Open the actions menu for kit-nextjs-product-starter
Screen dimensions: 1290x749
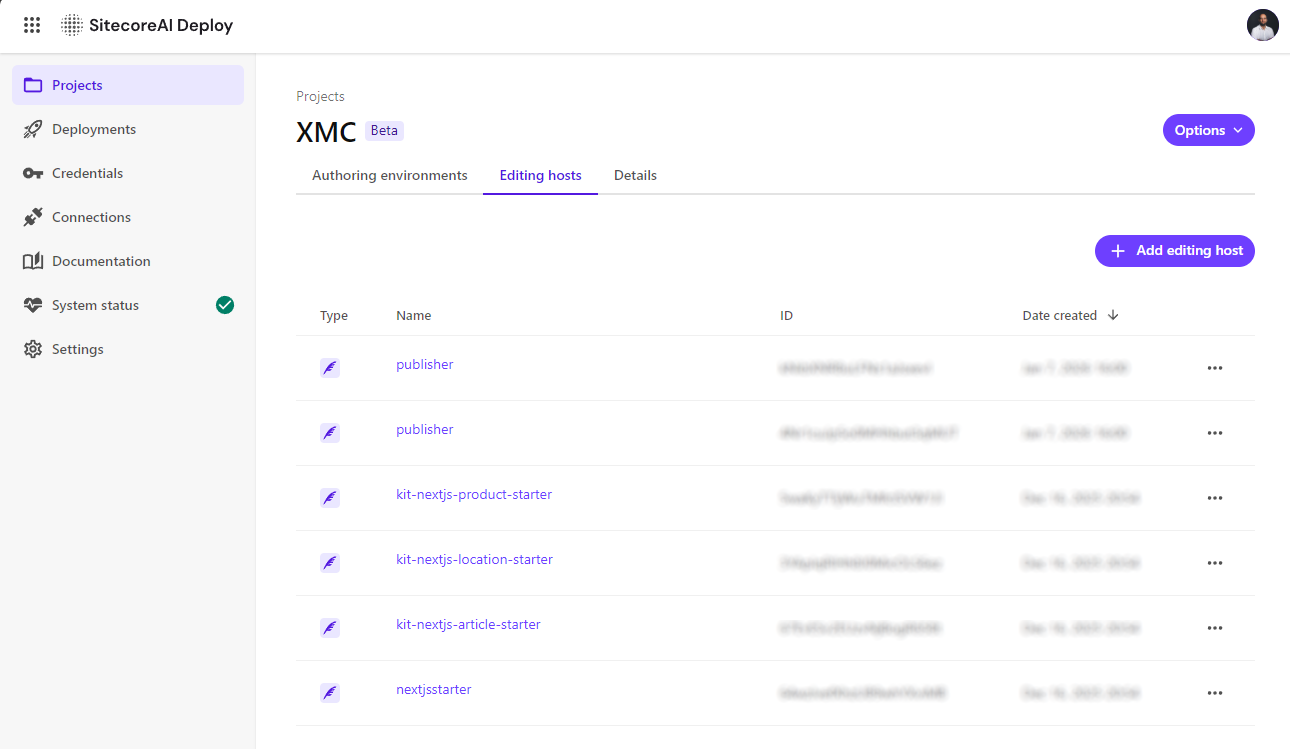point(1215,497)
